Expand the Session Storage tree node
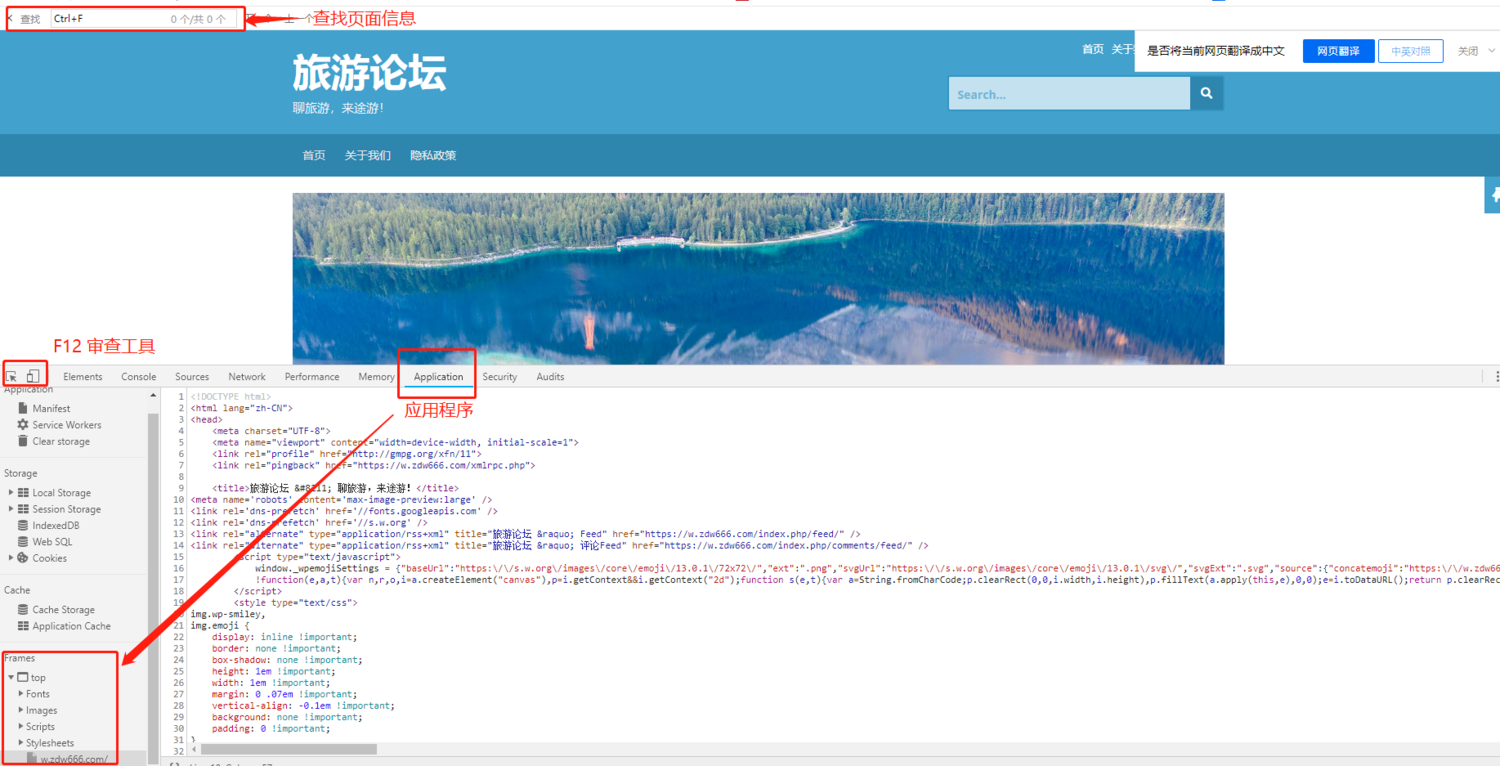This screenshot has height=766, width=1500. click(11, 509)
